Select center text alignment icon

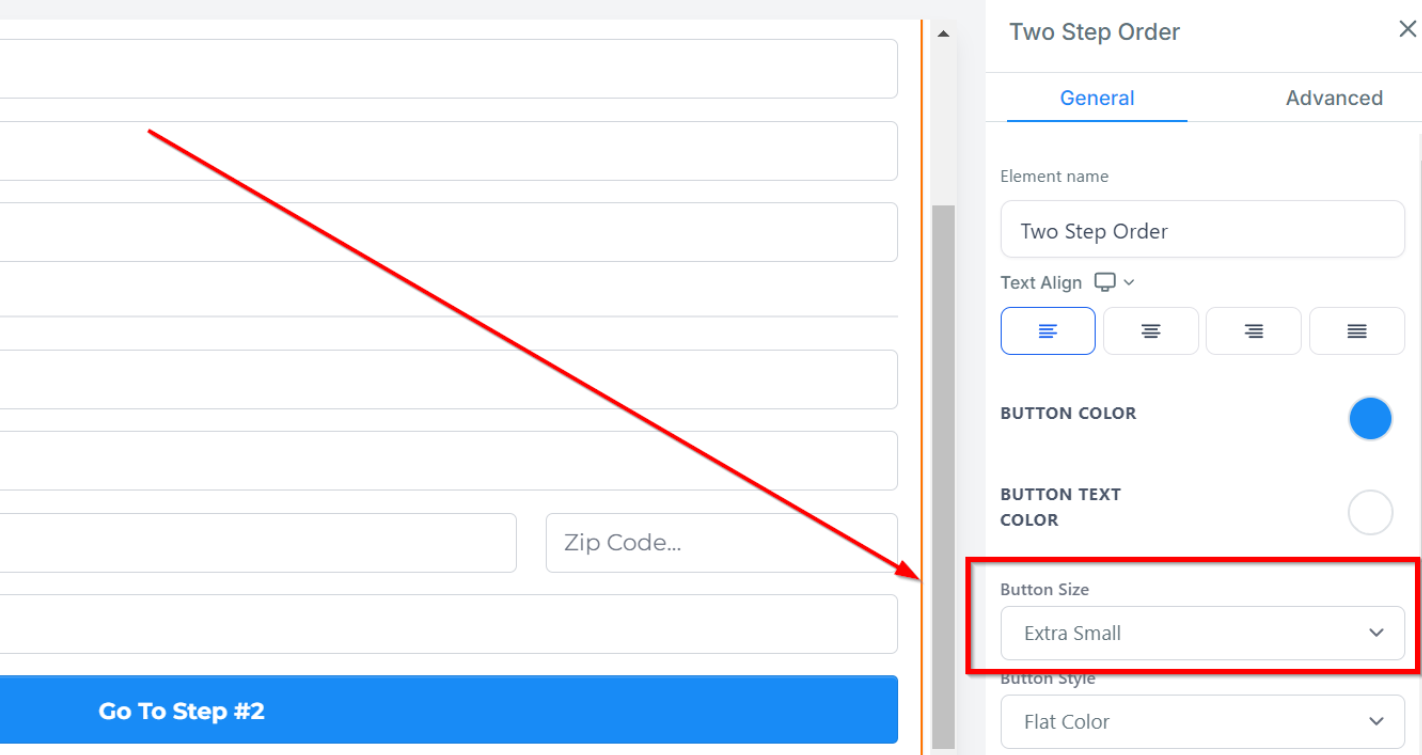[x=1150, y=331]
